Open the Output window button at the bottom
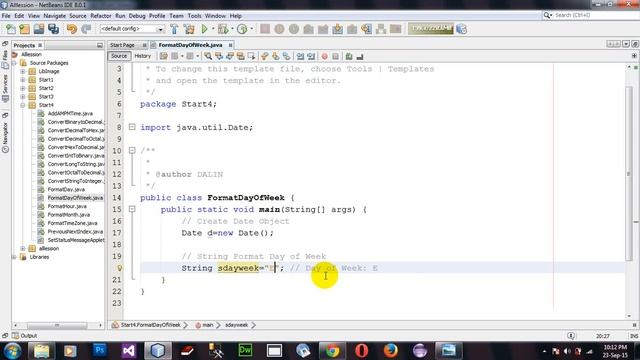 coord(24,336)
